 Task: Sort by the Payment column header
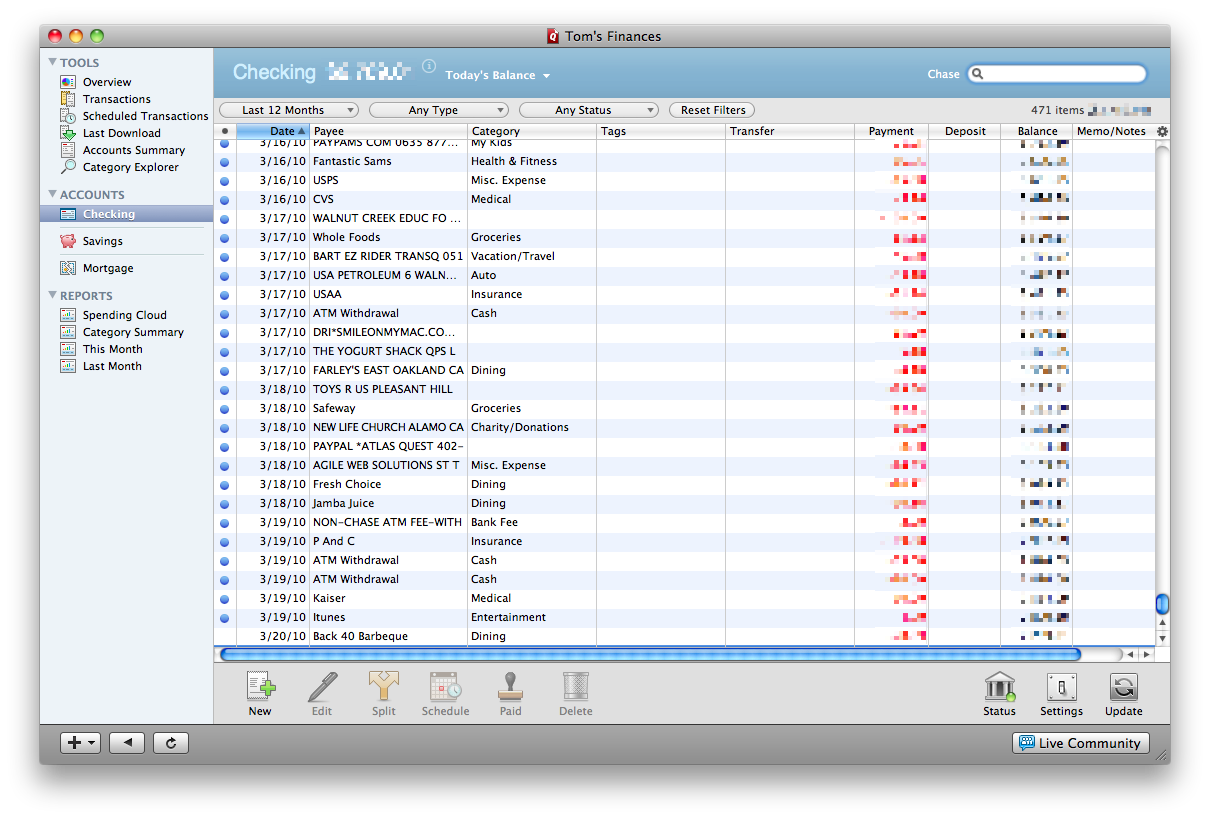click(x=891, y=131)
